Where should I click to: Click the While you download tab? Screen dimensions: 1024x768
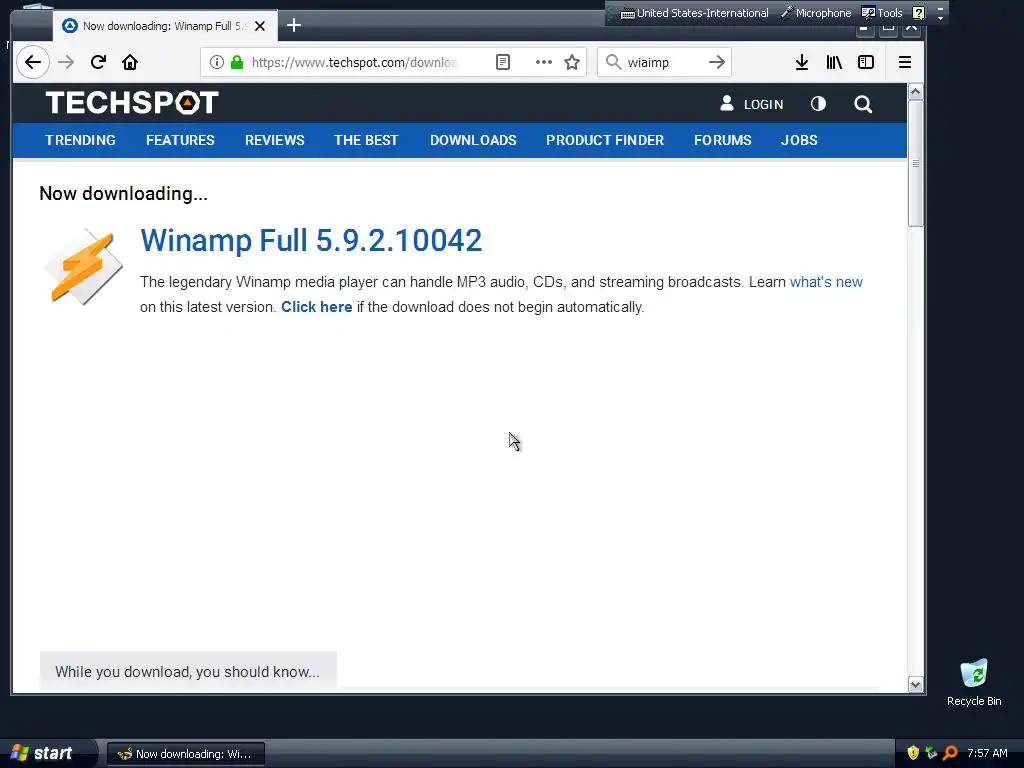click(x=188, y=671)
